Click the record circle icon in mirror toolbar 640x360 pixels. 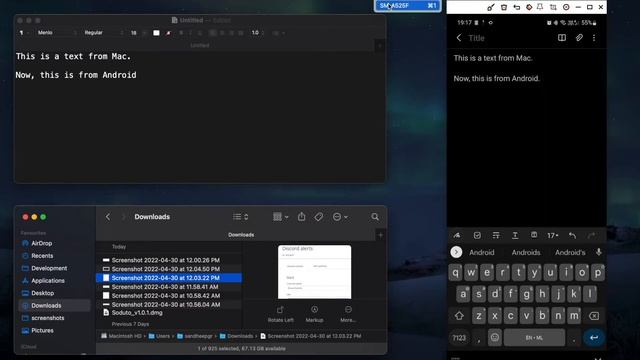click(566, 7)
